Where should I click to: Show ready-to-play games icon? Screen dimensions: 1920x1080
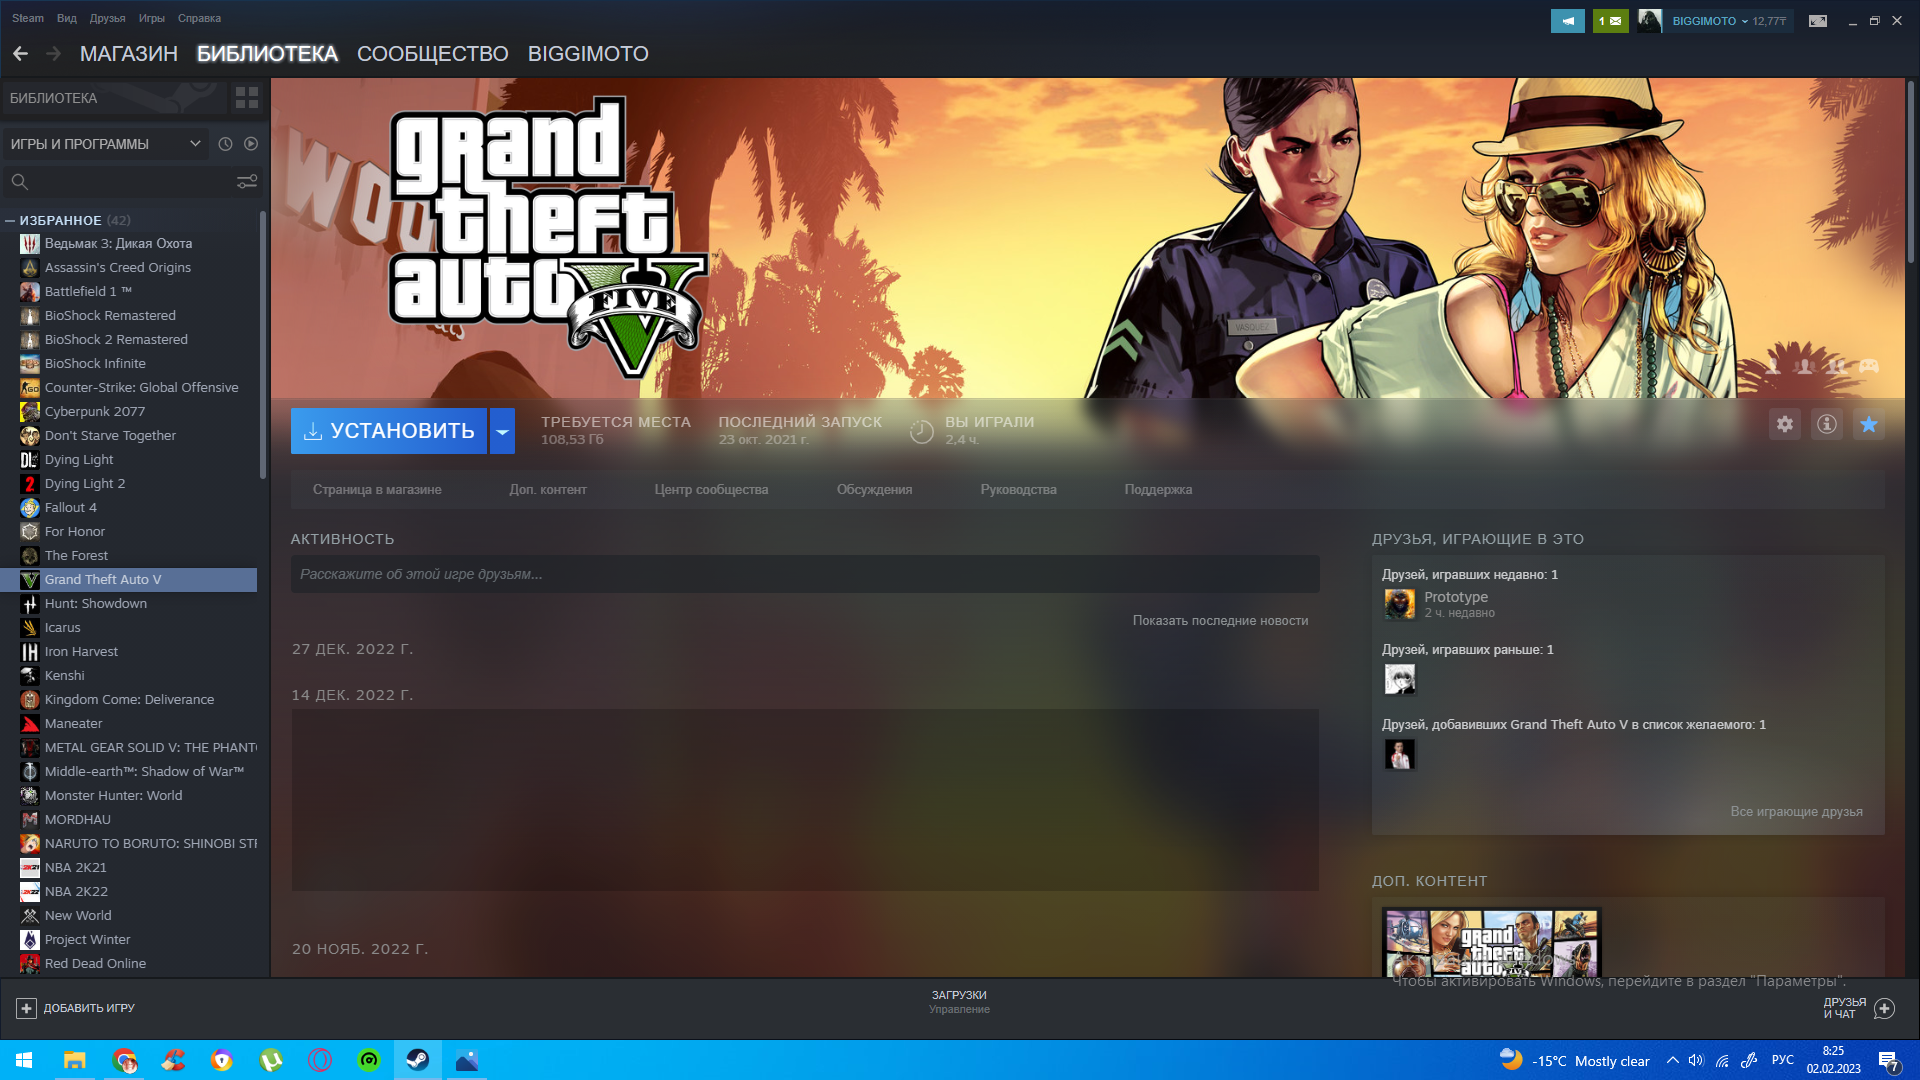(251, 144)
